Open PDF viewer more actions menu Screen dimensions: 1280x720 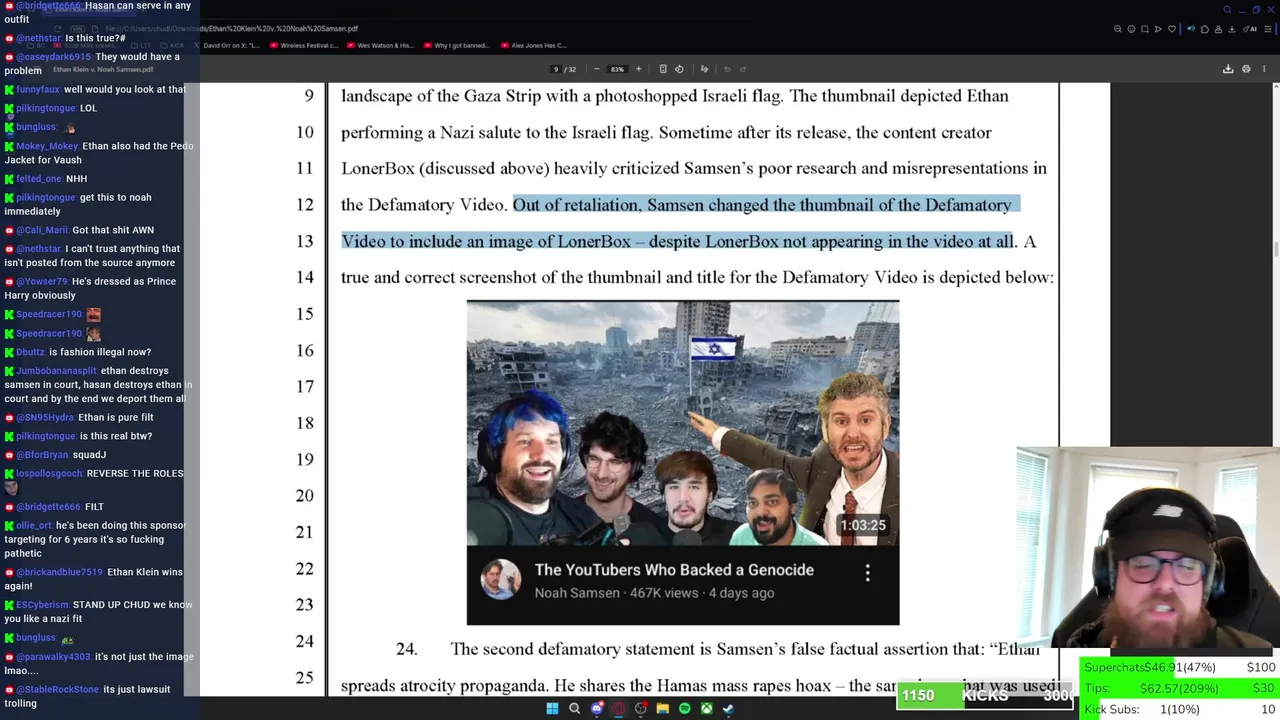point(1264,69)
